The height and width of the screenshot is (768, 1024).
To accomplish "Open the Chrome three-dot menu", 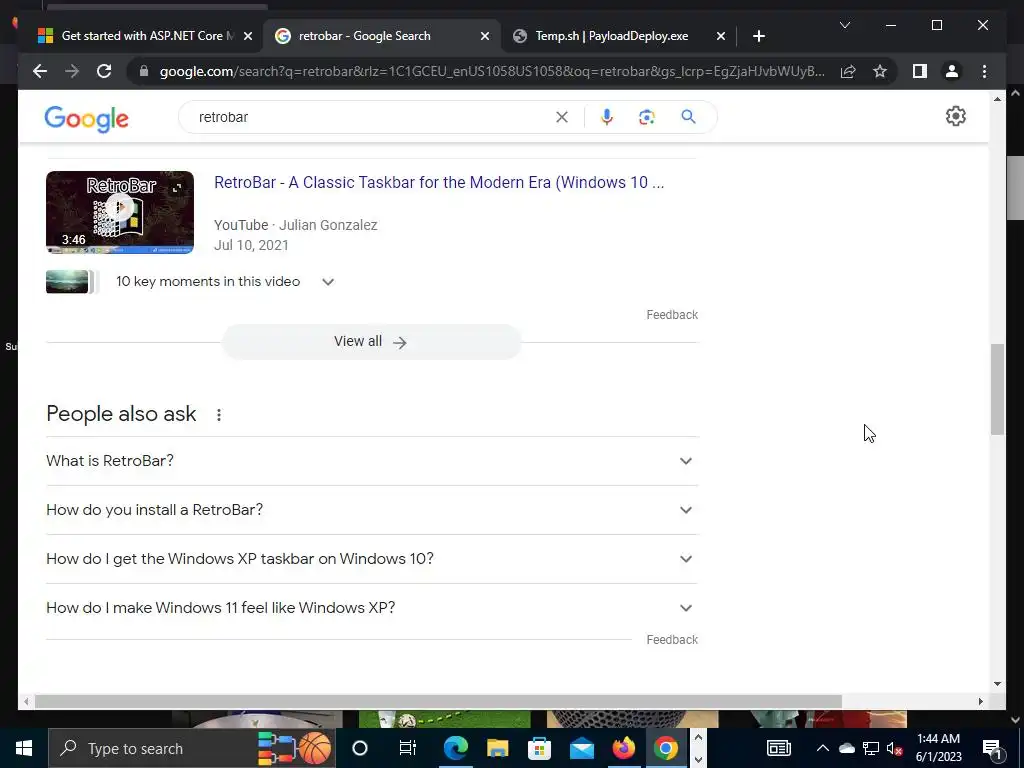I will (x=984, y=71).
